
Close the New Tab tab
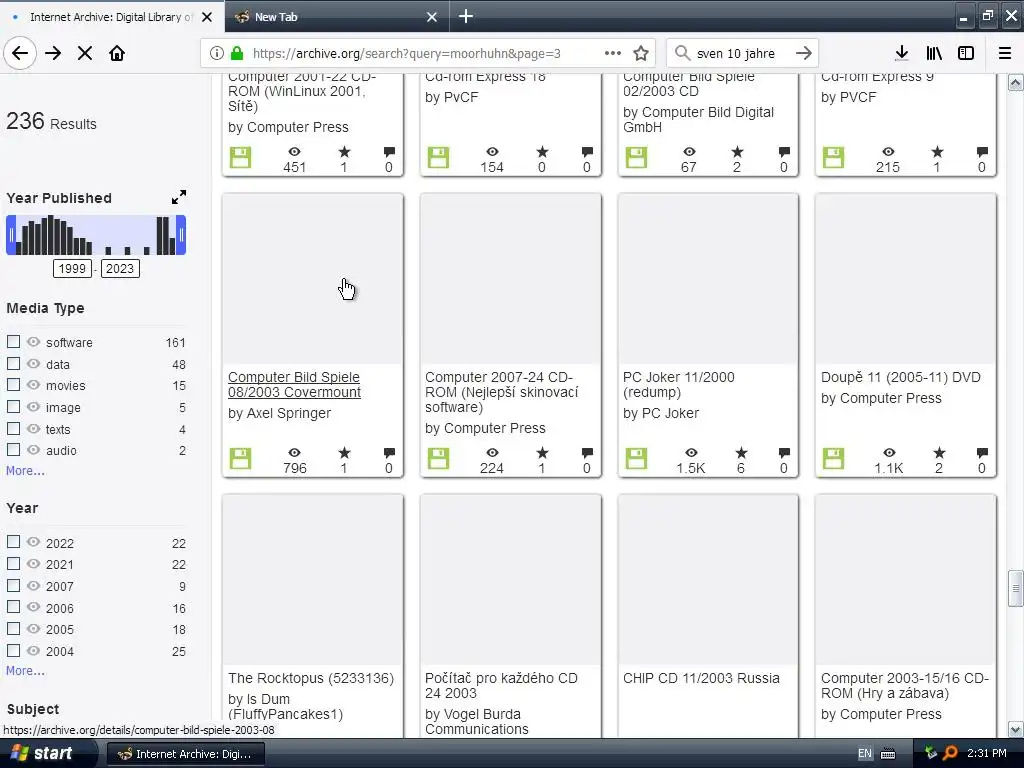pyautogui.click(x=432, y=17)
